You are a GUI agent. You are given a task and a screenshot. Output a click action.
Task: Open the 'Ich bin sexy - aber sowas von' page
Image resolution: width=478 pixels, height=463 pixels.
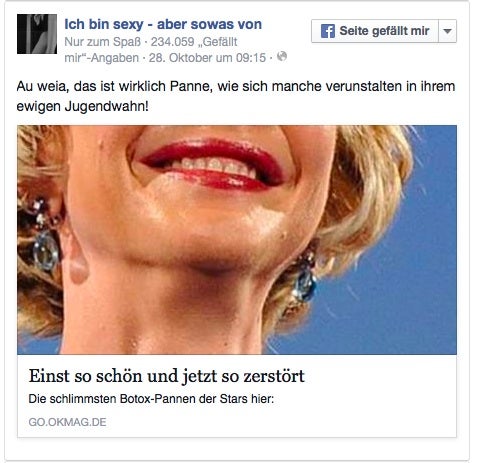(163, 24)
